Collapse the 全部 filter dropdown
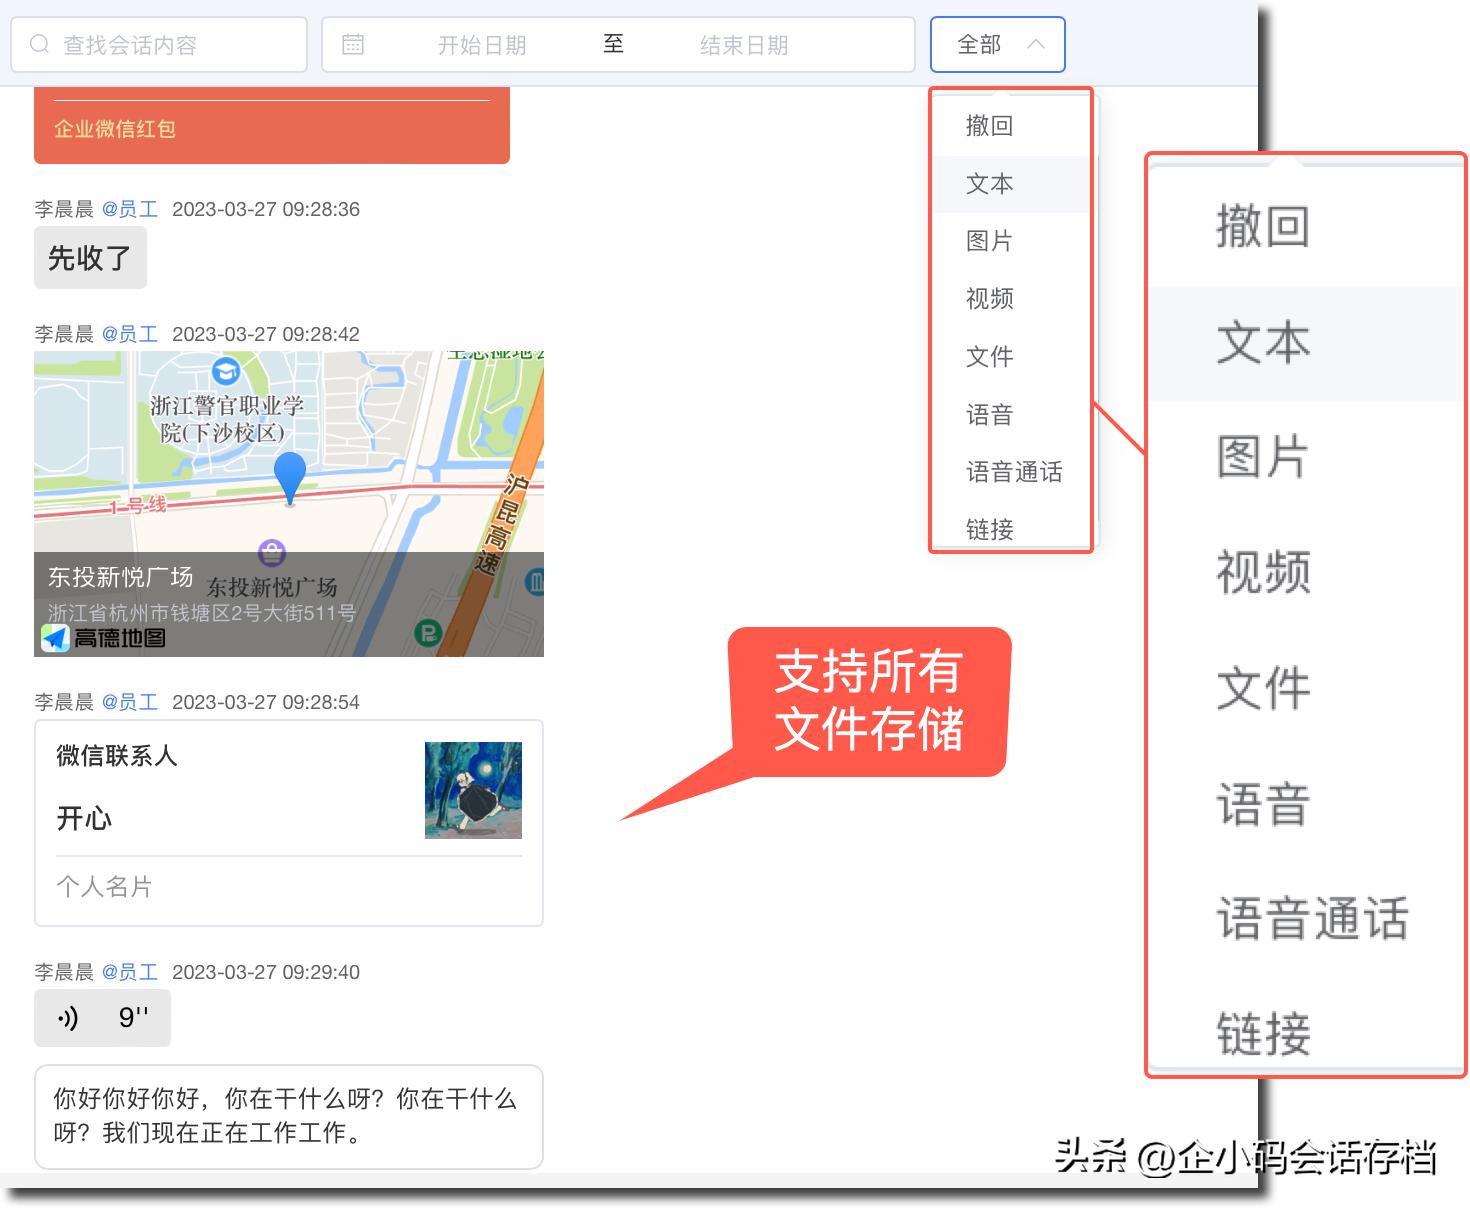The image size is (1470, 1208). coord(997,44)
